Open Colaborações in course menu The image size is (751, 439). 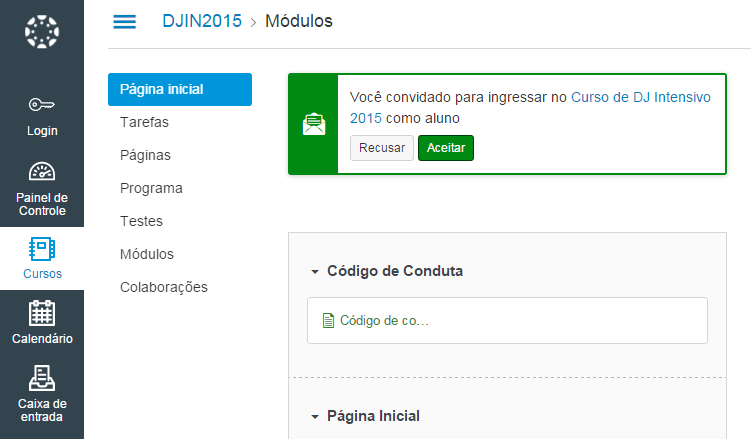pos(164,287)
